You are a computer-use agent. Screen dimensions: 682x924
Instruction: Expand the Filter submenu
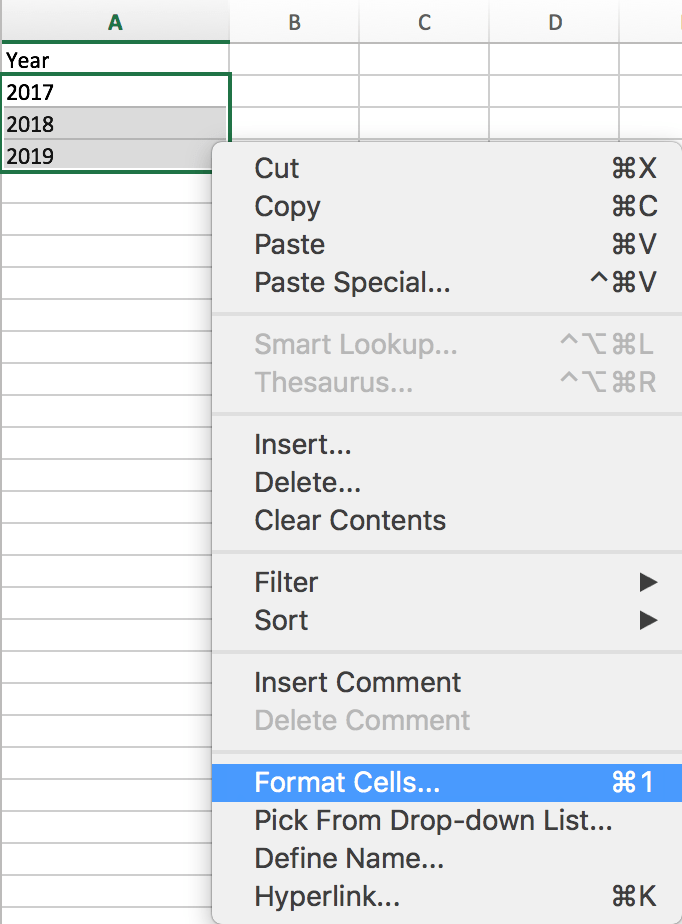286,582
